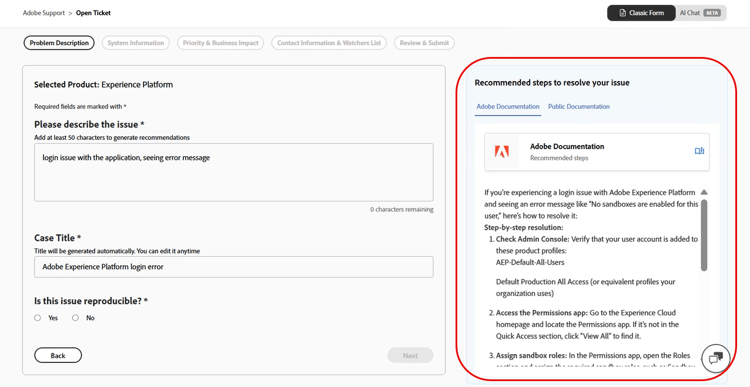Click document icon on Classic Form button
Image resolution: width=750 pixels, height=387 pixels.
tap(622, 13)
